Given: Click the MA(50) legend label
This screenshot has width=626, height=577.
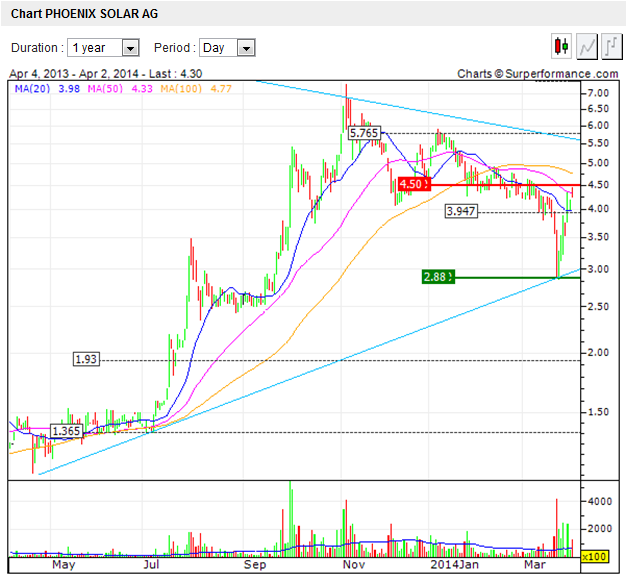Looking at the screenshot, I should (105, 89).
